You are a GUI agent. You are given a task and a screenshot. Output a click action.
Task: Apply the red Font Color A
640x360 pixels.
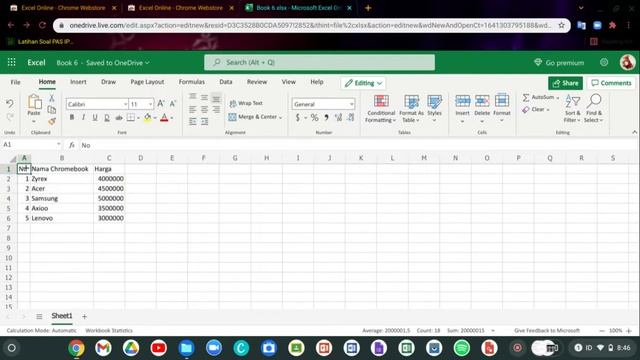click(164, 118)
